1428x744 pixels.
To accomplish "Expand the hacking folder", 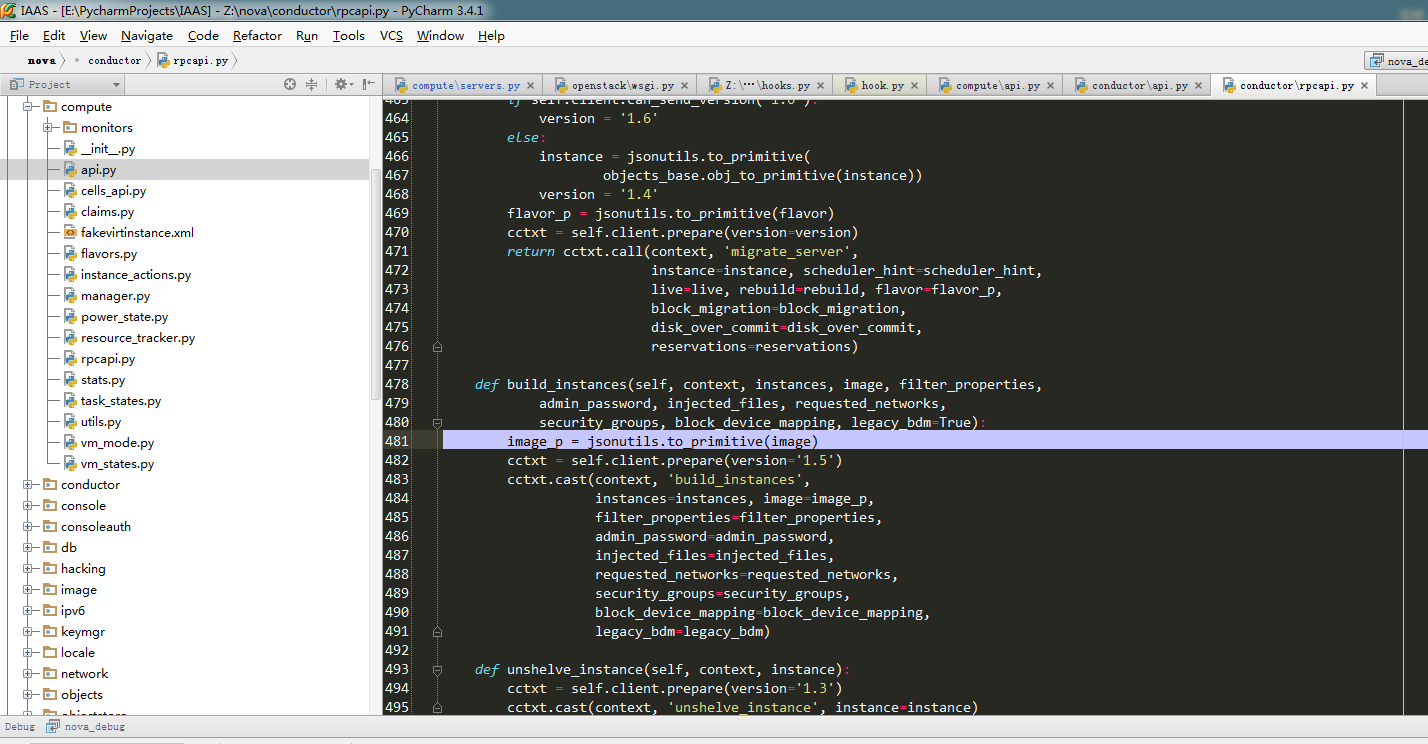I will (29, 568).
